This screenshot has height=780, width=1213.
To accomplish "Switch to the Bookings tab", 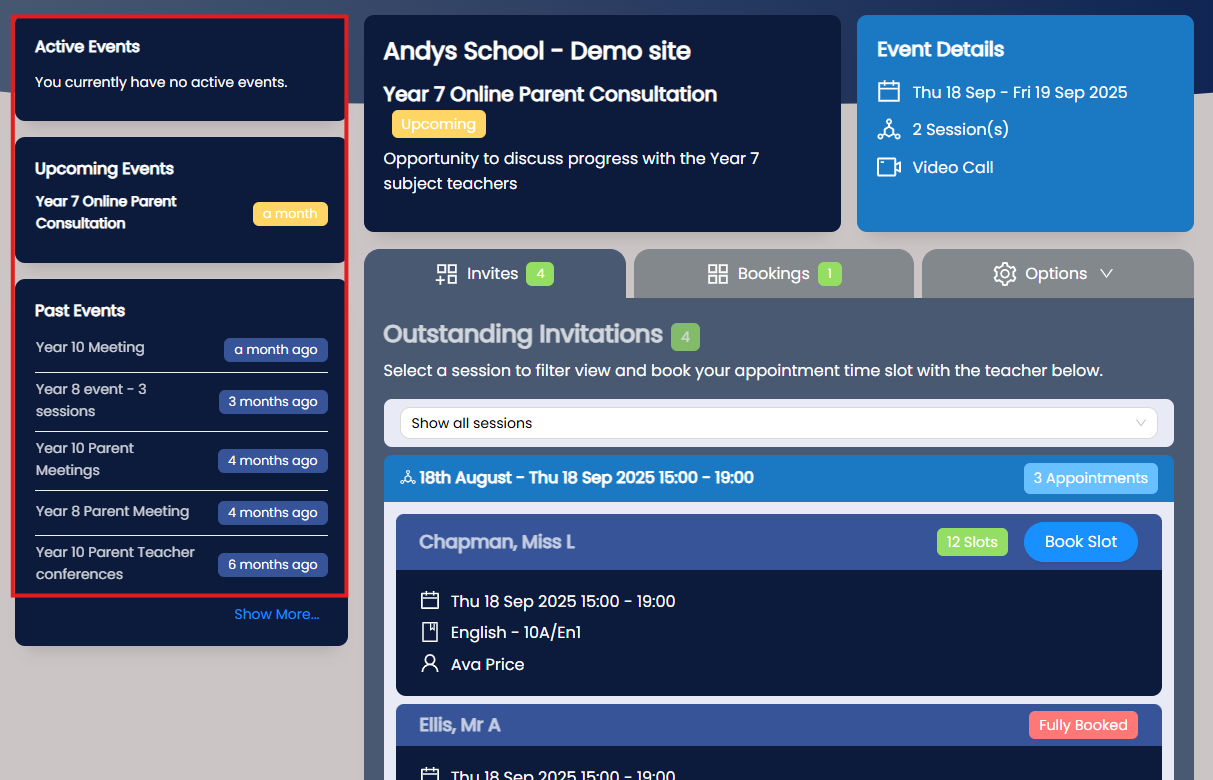I will pyautogui.click(x=774, y=273).
